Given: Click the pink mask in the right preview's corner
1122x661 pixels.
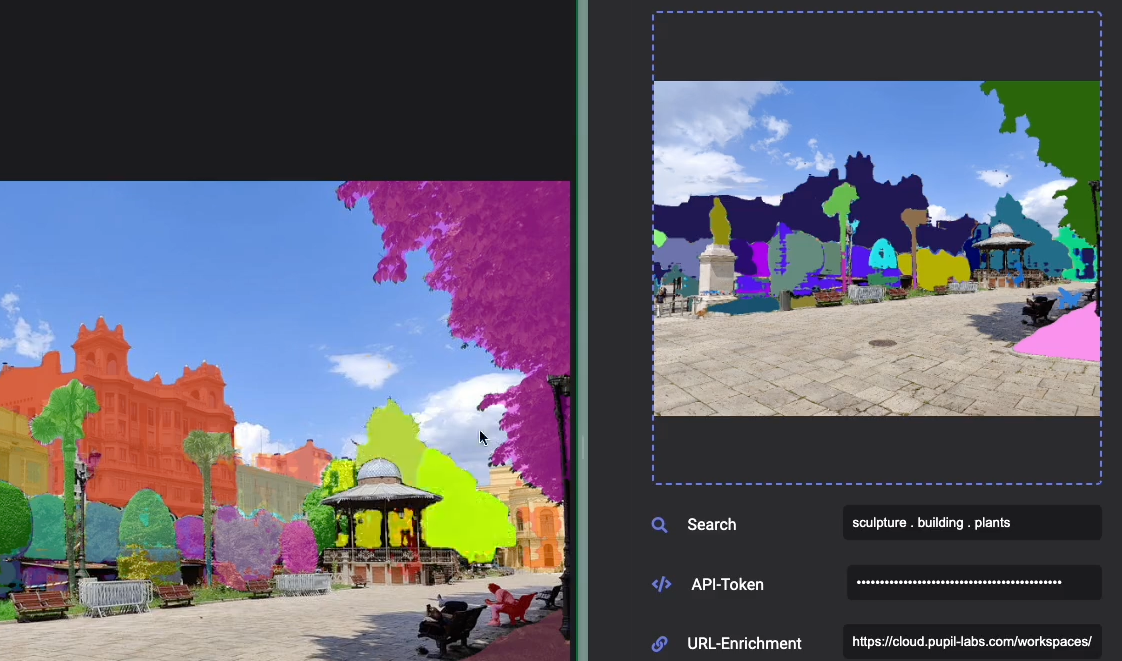Looking at the screenshot, I should pos(1068,335).
